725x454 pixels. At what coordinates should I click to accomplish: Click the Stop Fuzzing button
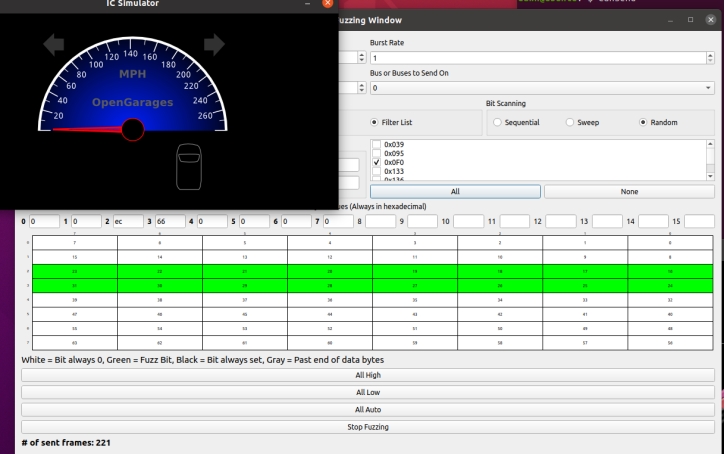[368, 427]
